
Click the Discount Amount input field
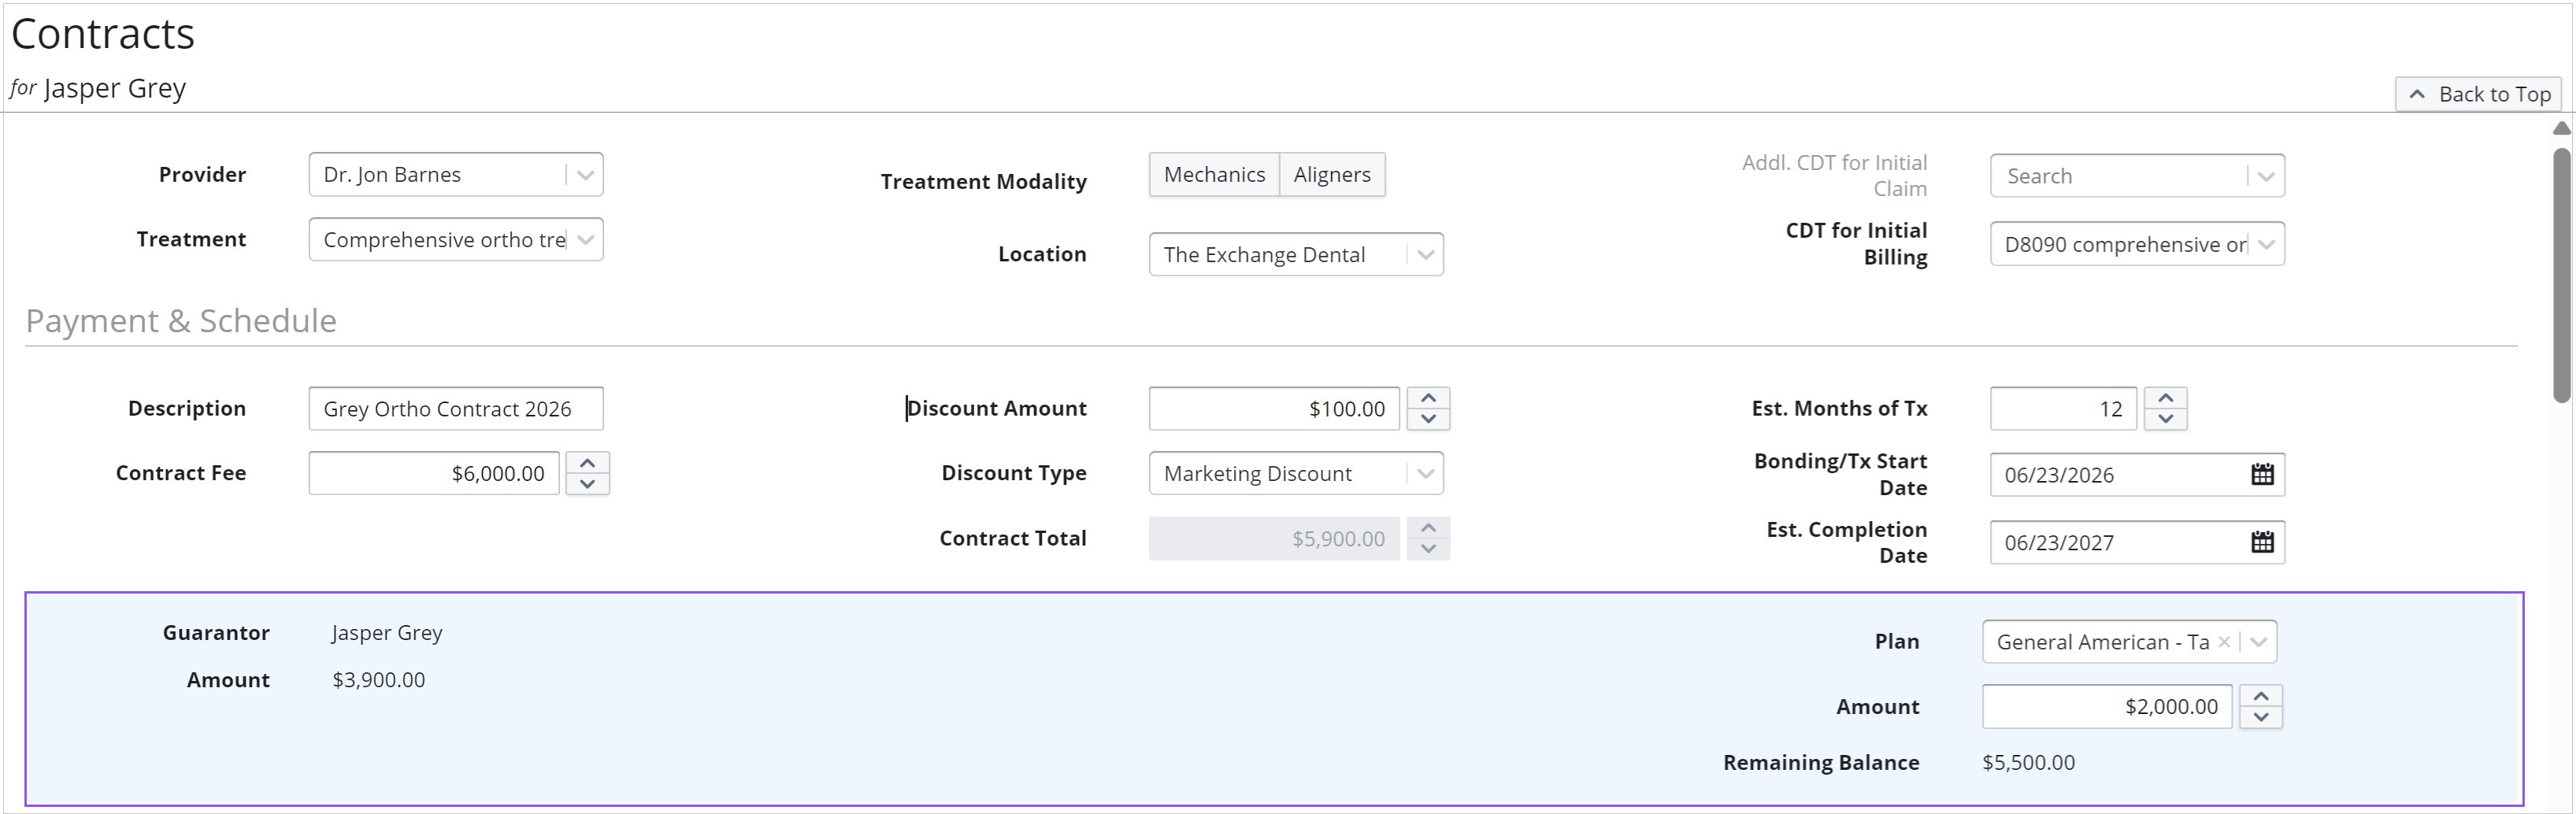[x=1274, y=409]
